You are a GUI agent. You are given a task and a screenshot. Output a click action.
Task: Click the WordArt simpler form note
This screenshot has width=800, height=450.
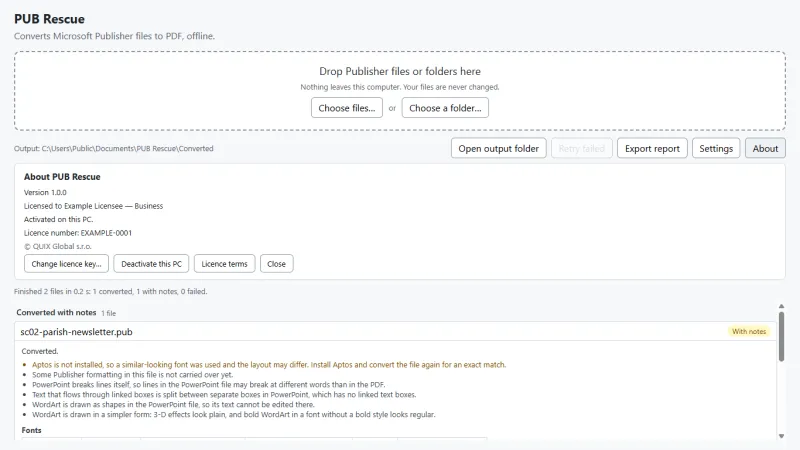tap(234, 414)
